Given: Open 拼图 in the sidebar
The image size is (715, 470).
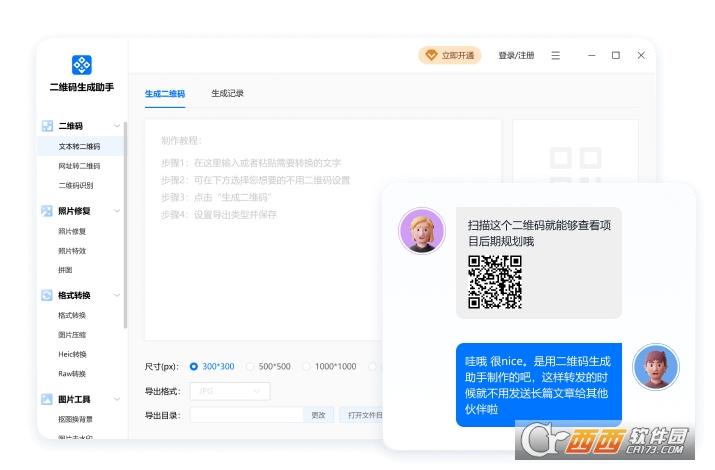Looking at the screenshot, I should click(x=65, y=270).
